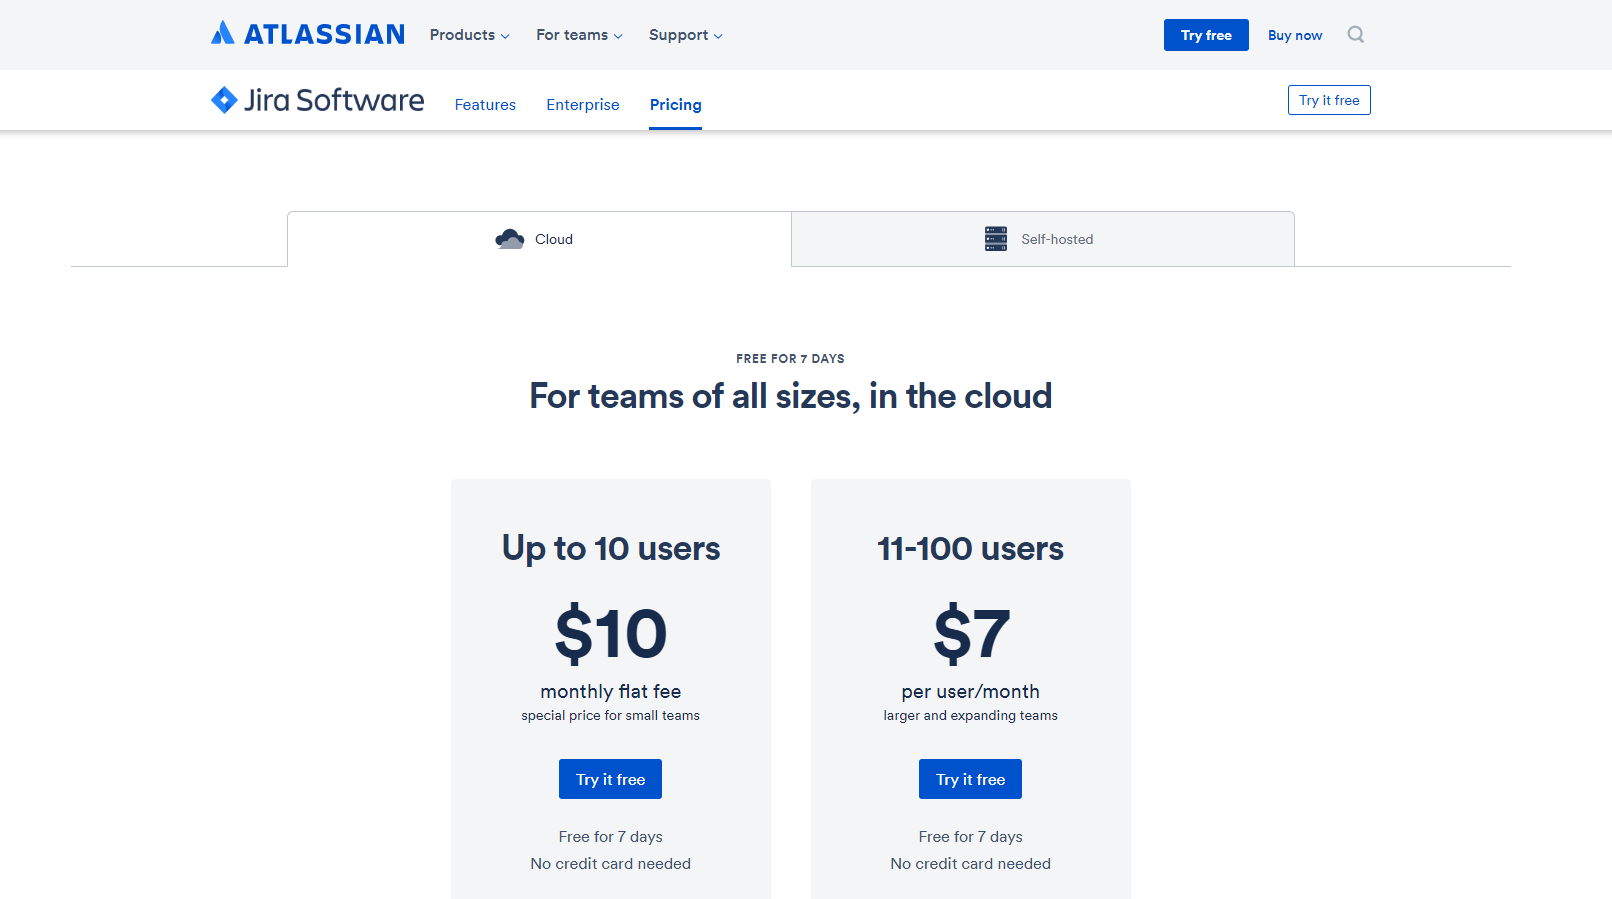Select the Pricing tab
This screenshot has width=1612, height=899.
pyautogui.click(x=675, y=105)
